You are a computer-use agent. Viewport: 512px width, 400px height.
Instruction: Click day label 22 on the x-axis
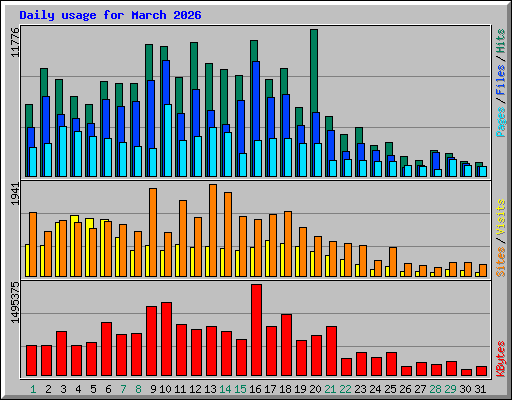pyautogui.click(x=345, y=389)
